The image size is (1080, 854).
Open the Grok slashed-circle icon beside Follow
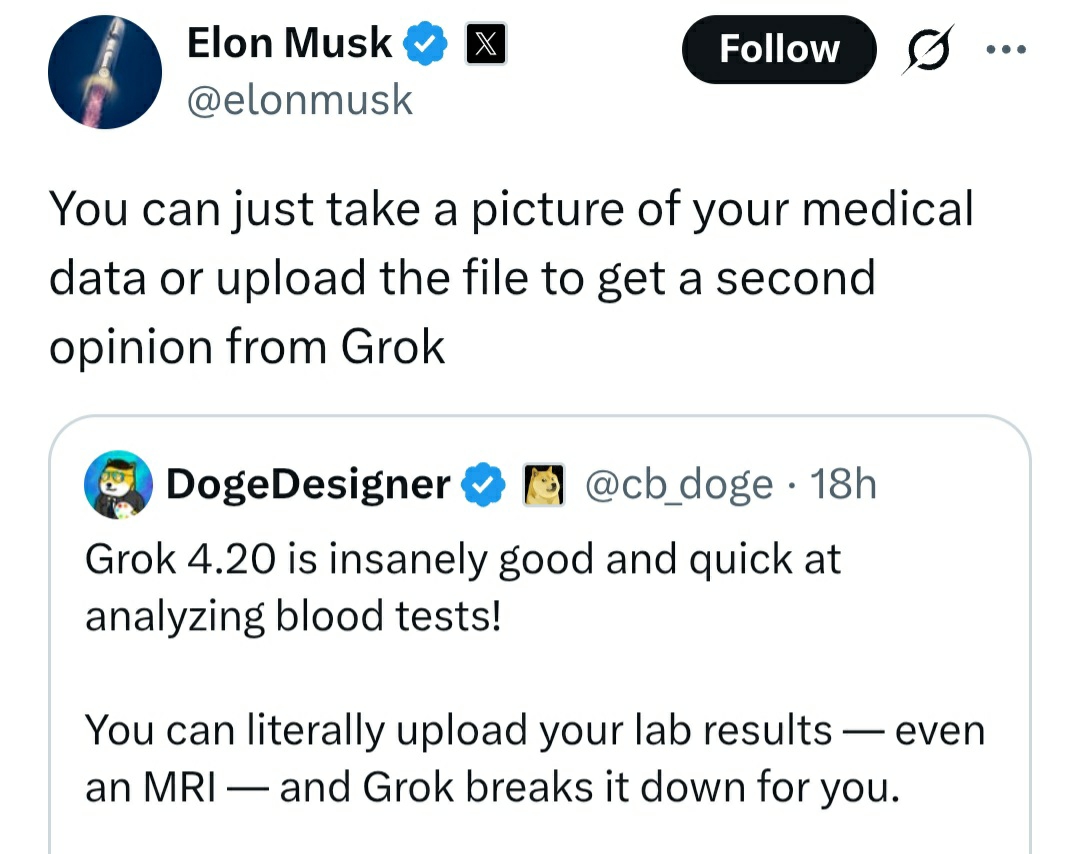925,49
